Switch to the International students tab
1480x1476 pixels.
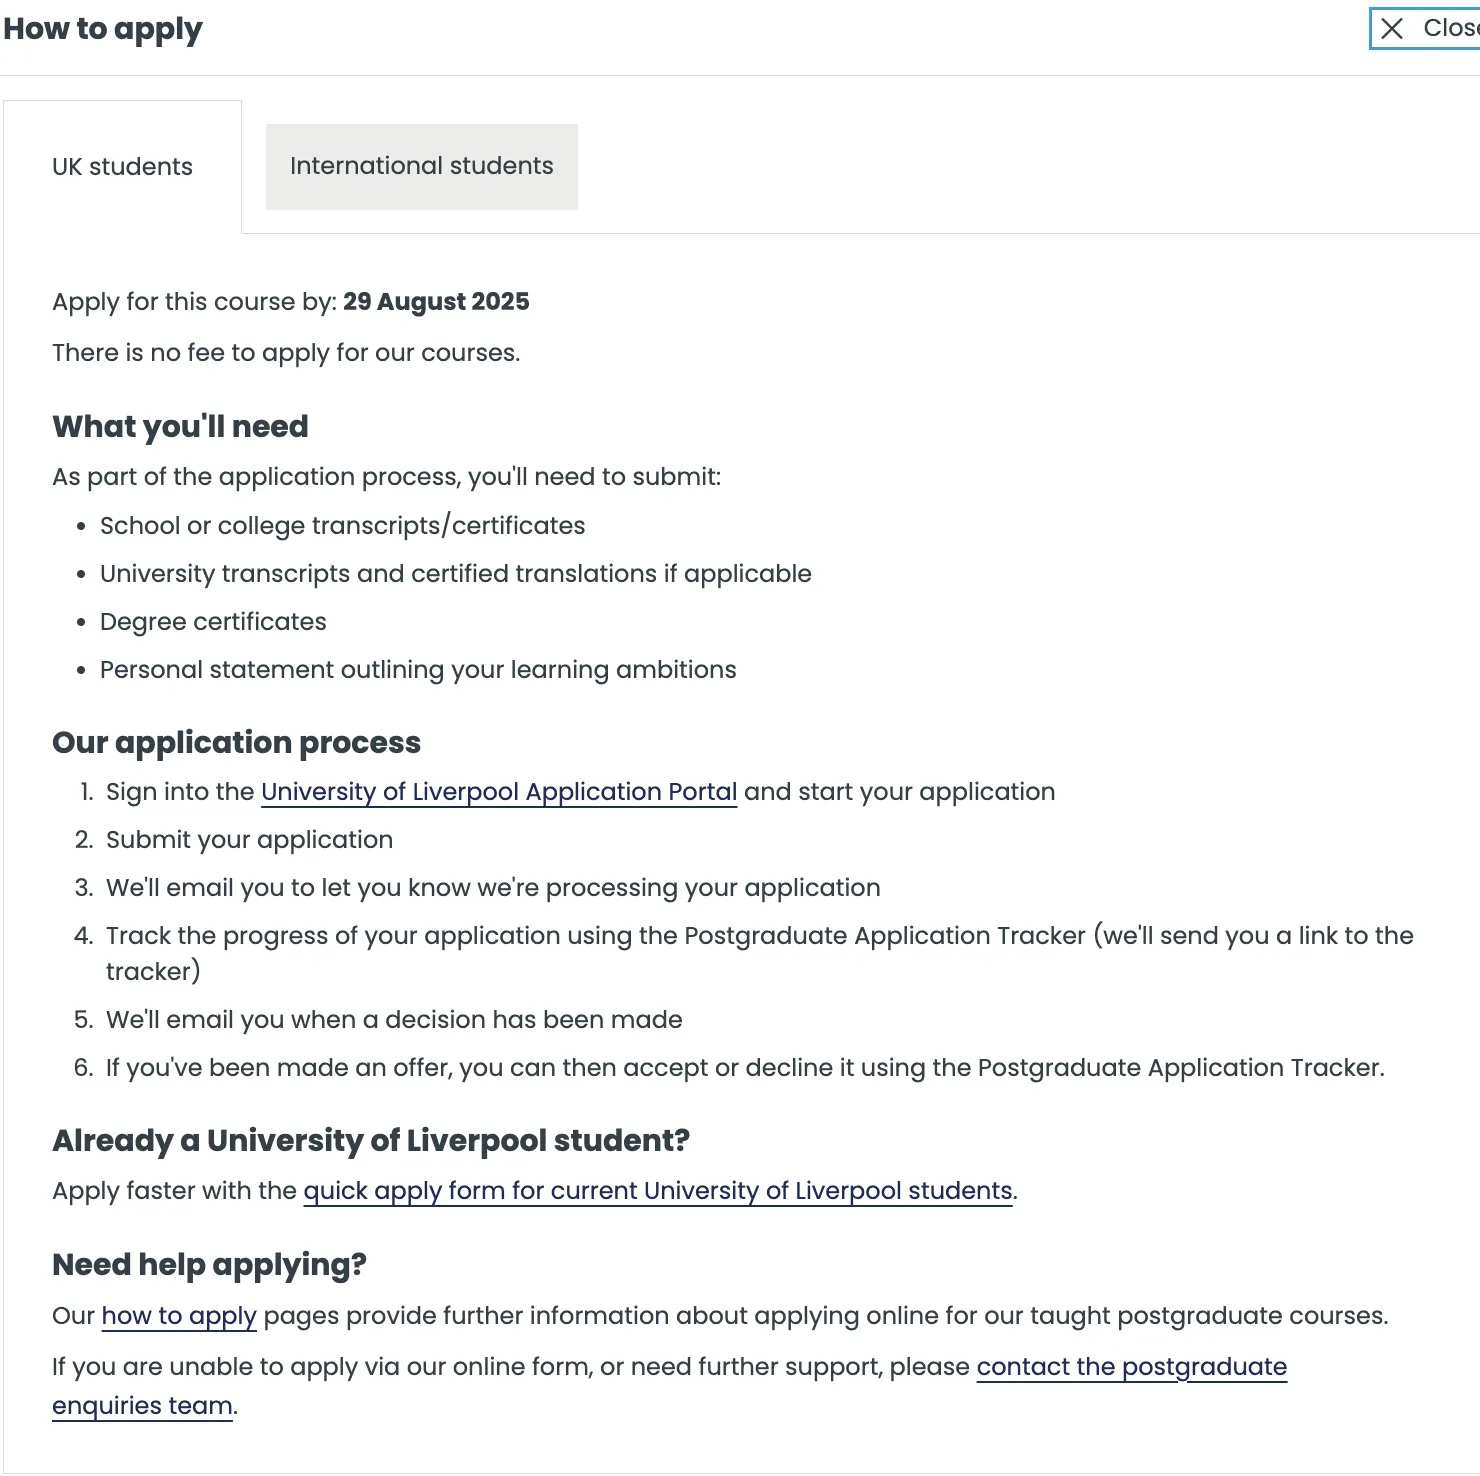(x=421, y=166)
